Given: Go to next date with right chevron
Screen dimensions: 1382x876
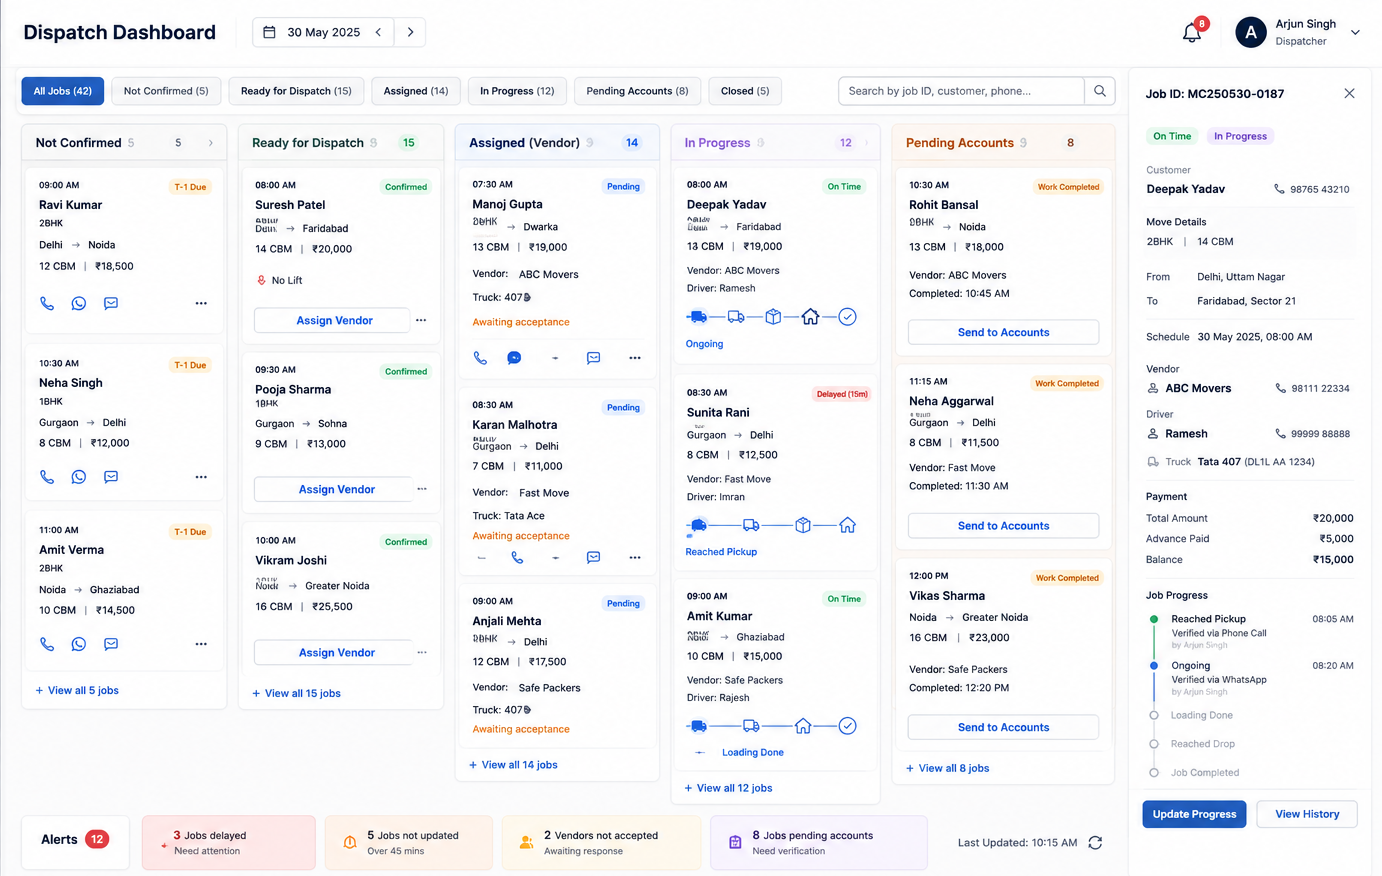Looking at the screenshot, I should coord(410,32).
